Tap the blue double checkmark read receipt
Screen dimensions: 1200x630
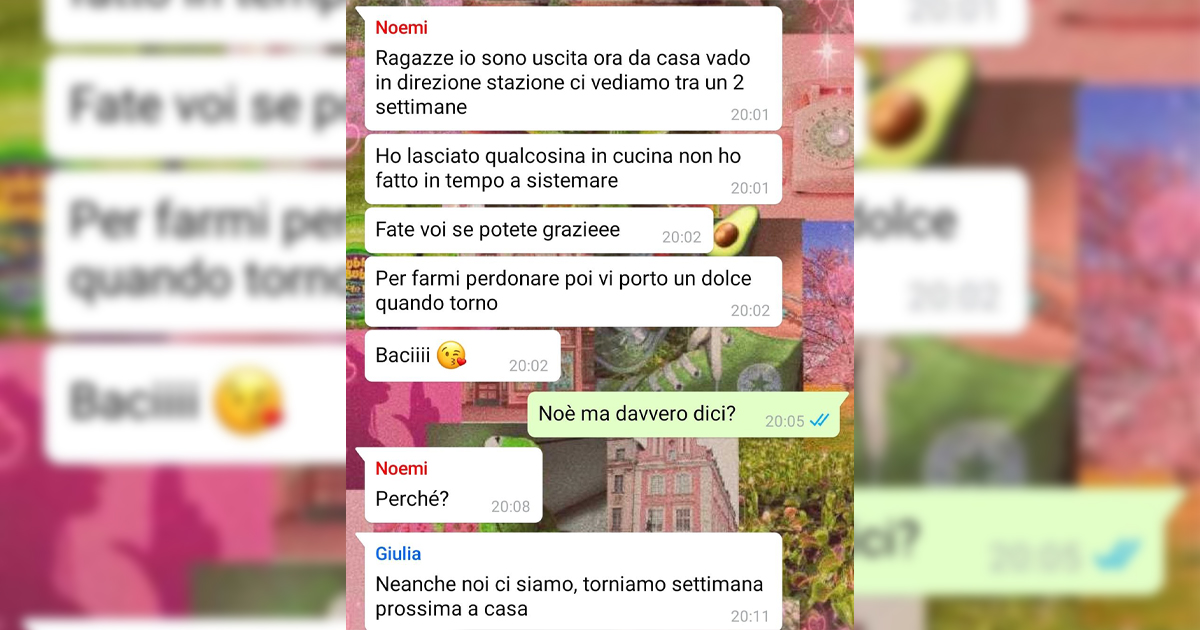(820, 421)
